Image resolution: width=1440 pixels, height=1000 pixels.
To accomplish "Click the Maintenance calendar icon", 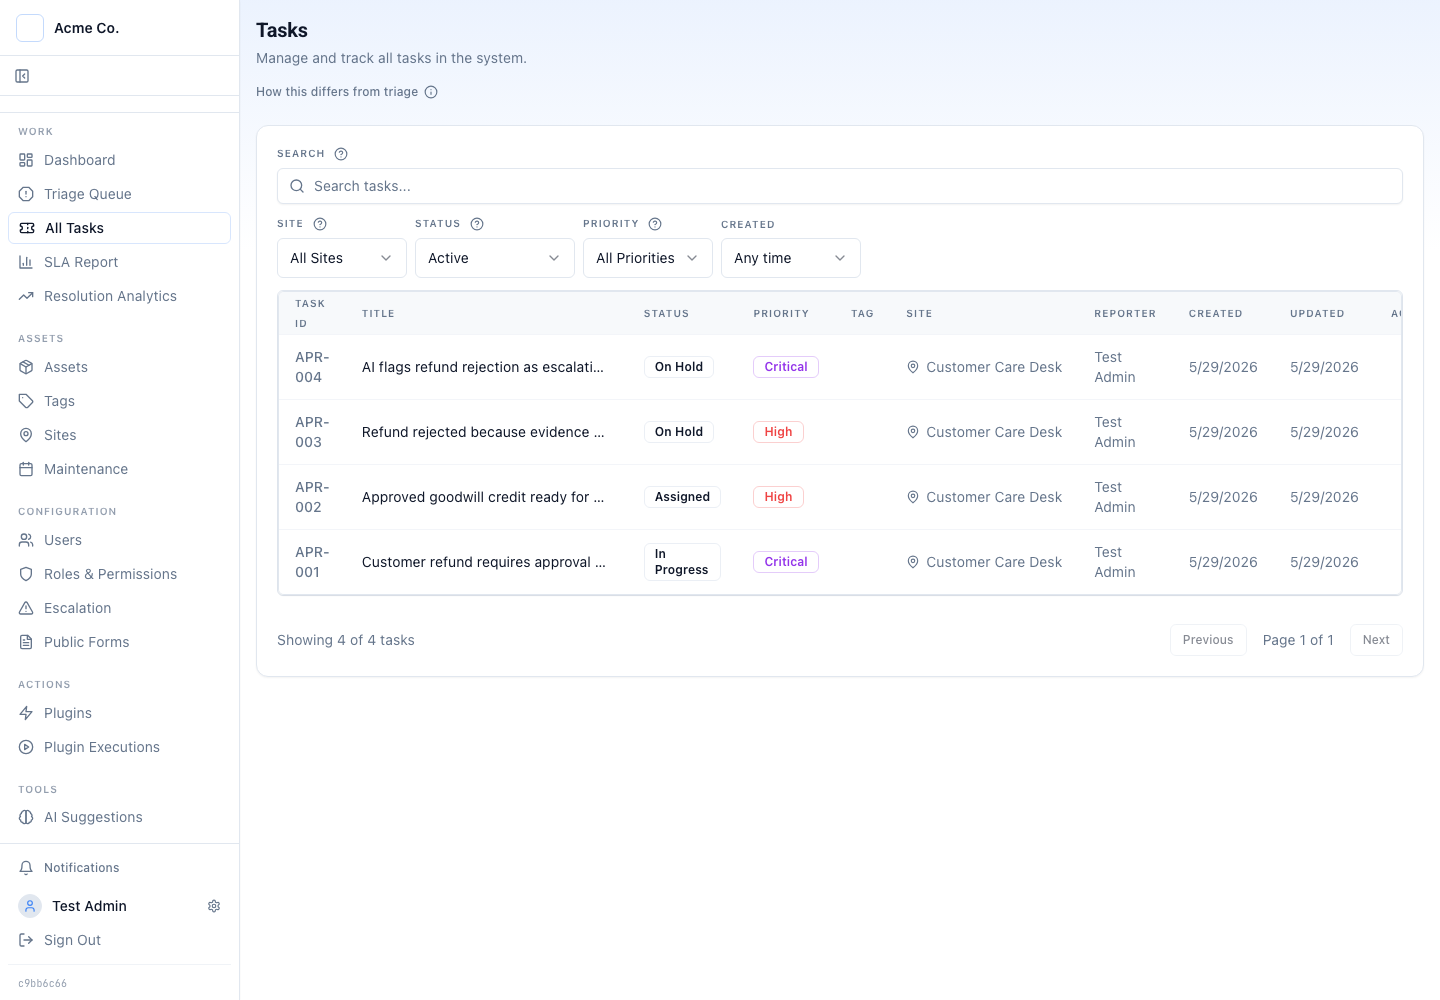I will coord(26,469).
